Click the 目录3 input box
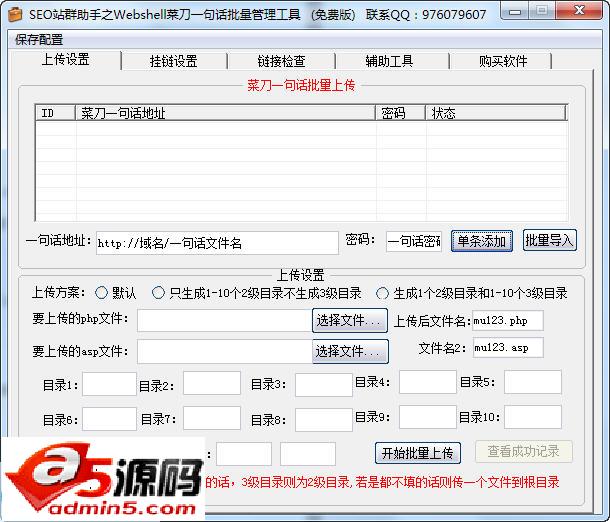The width and height of the screenshot is (610, 522). click(x=324, y=385)
